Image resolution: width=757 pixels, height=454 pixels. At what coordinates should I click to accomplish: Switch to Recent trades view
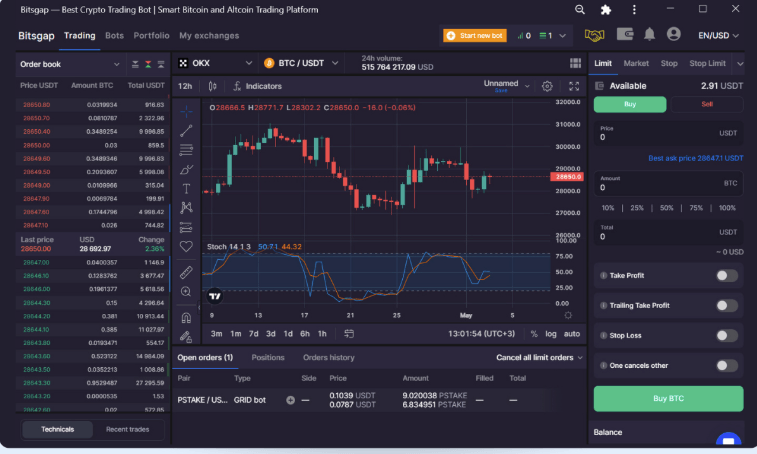pyautogui.click(x=127, y=429)
